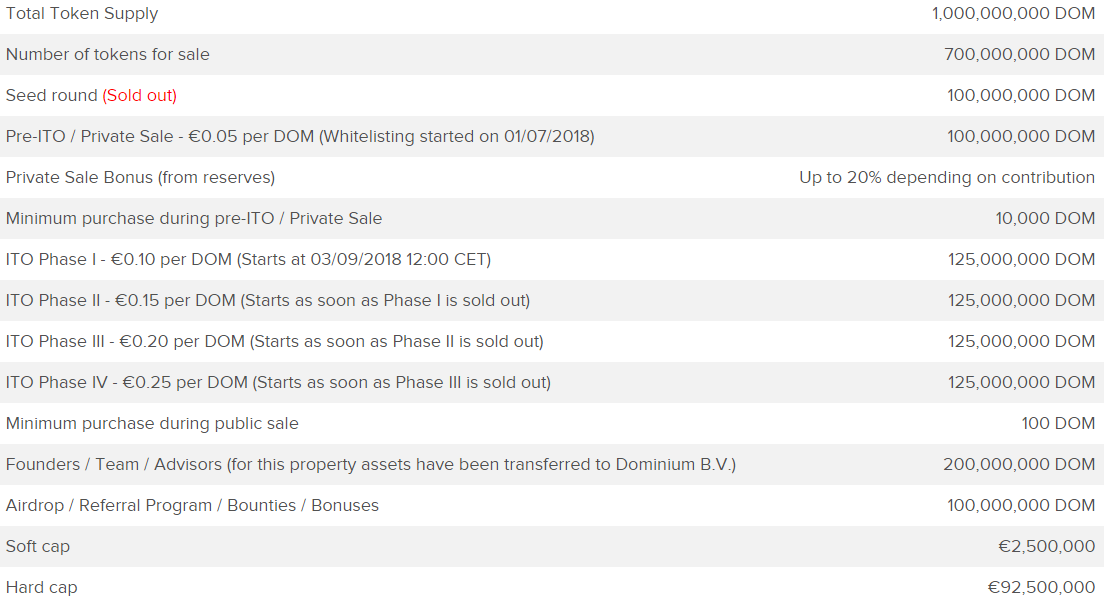Click the Number of tokens for sale row

click(552, 54)
